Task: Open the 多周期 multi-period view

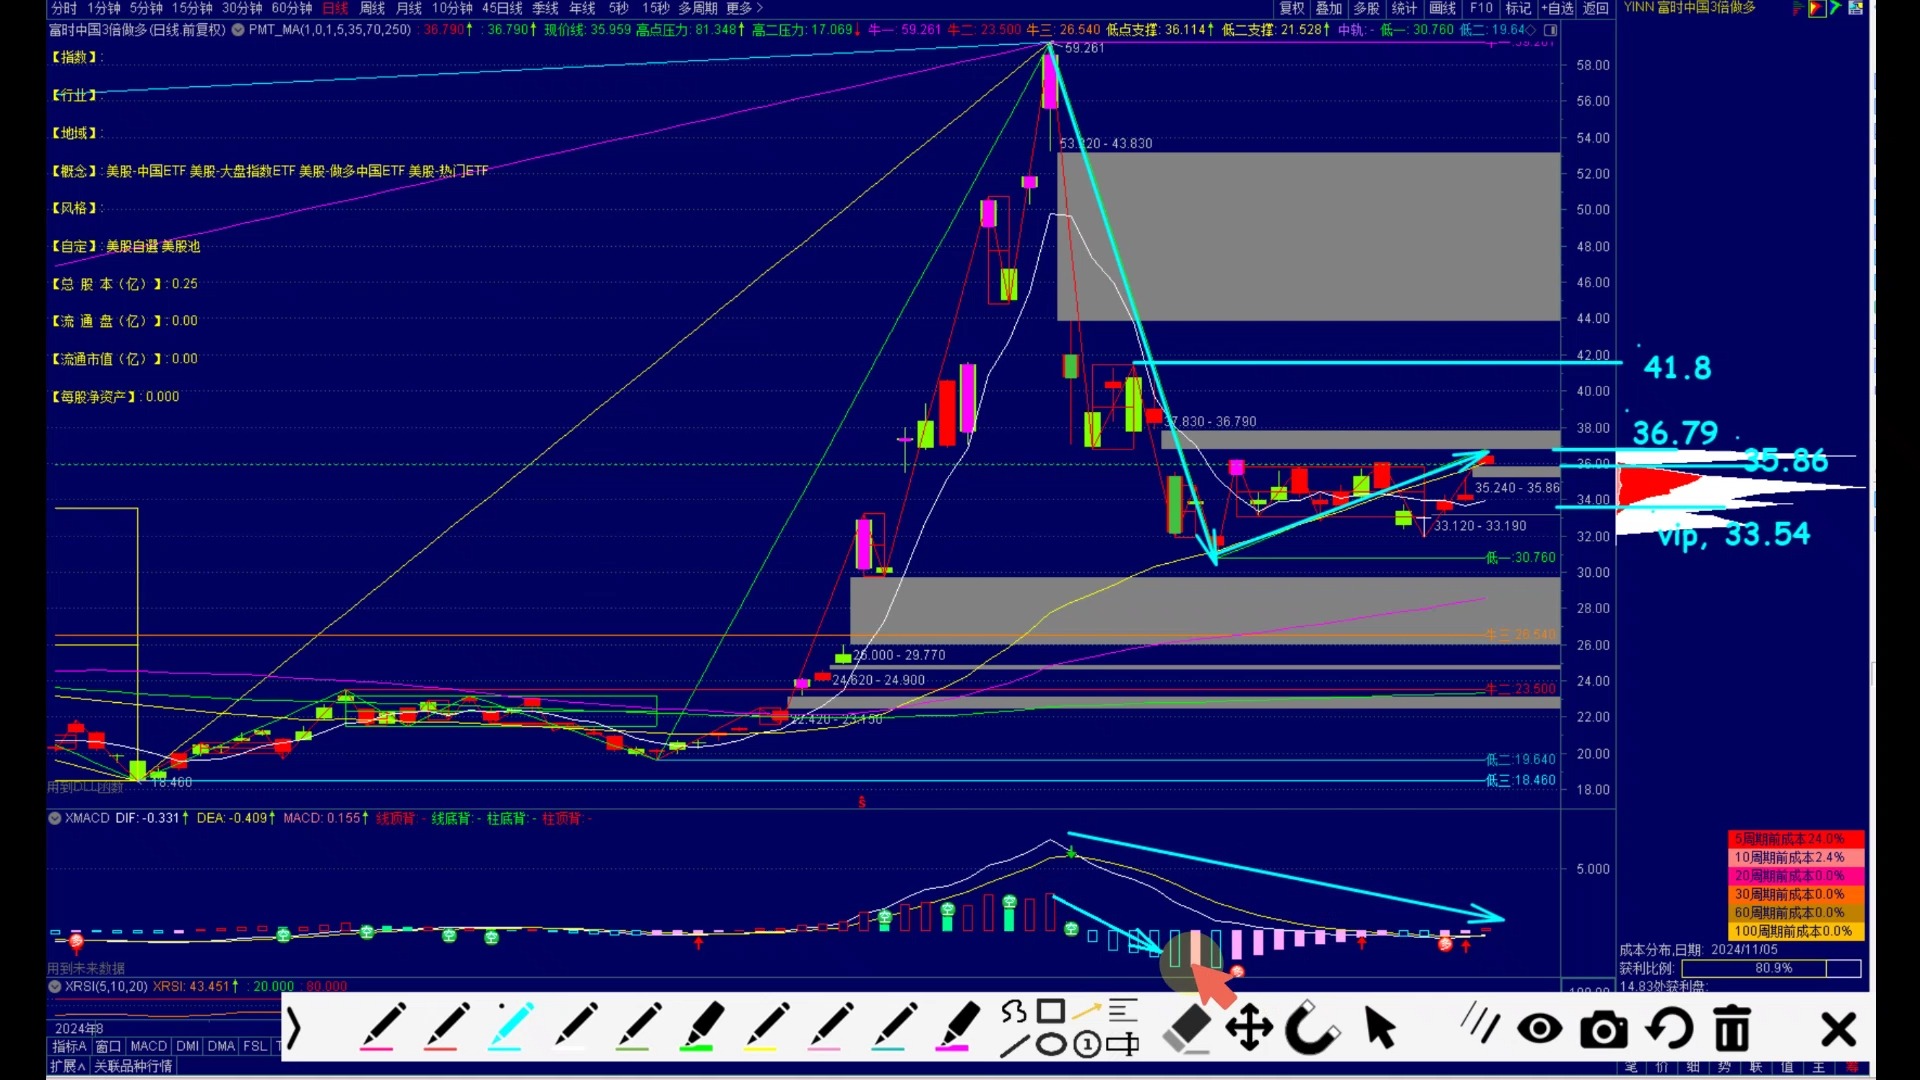Action: pyautogui.click(x=698, y=8)
